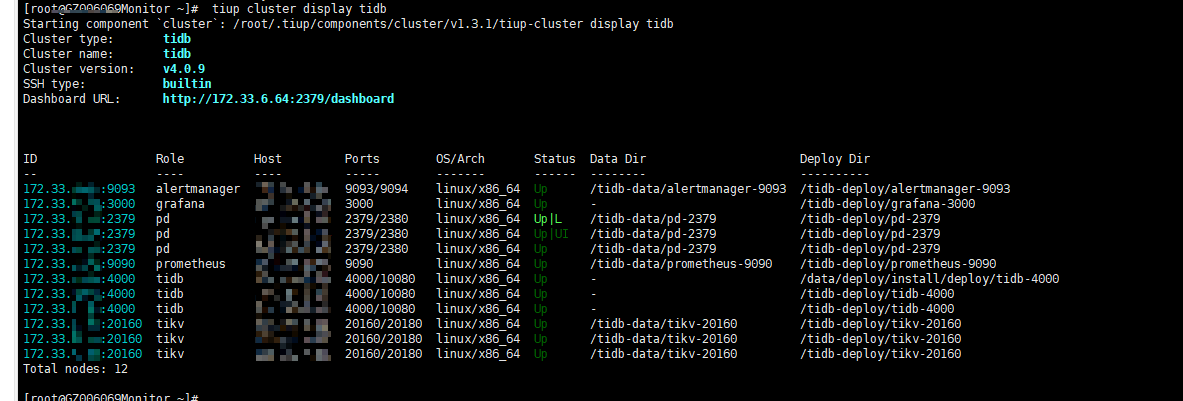Screen dimensions: 1183x401
Task: Click the 'Up' status in the alertmanager row
Action: (x=540, y=189)
